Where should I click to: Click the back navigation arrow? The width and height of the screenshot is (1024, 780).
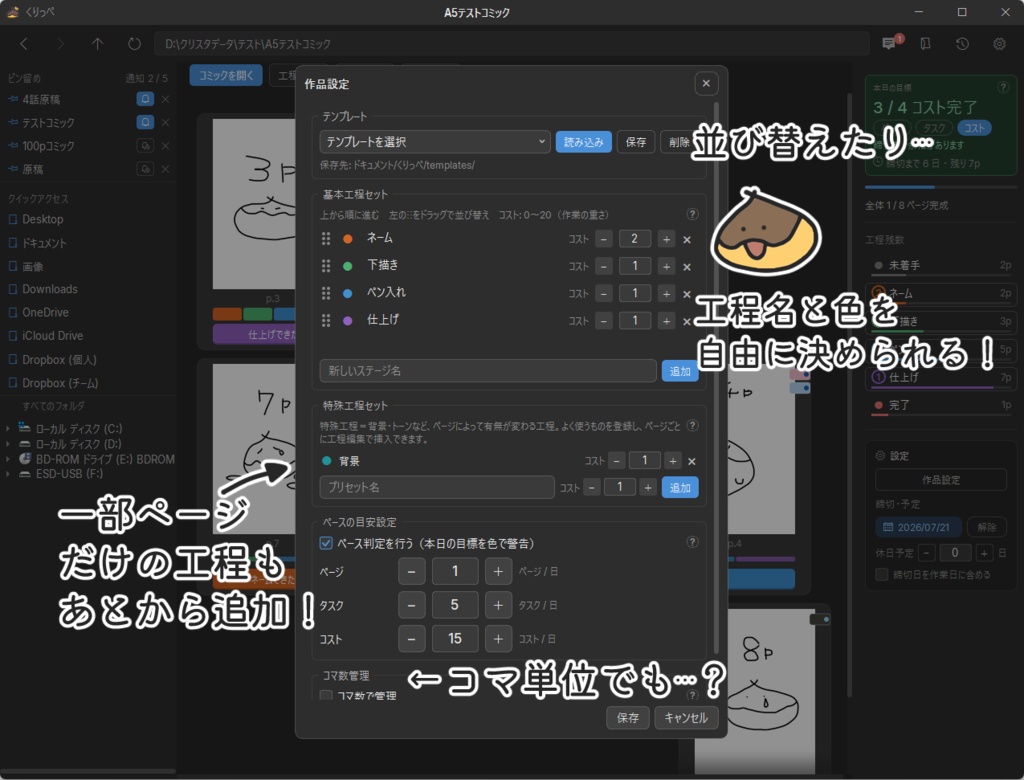[x=24, y=44]
